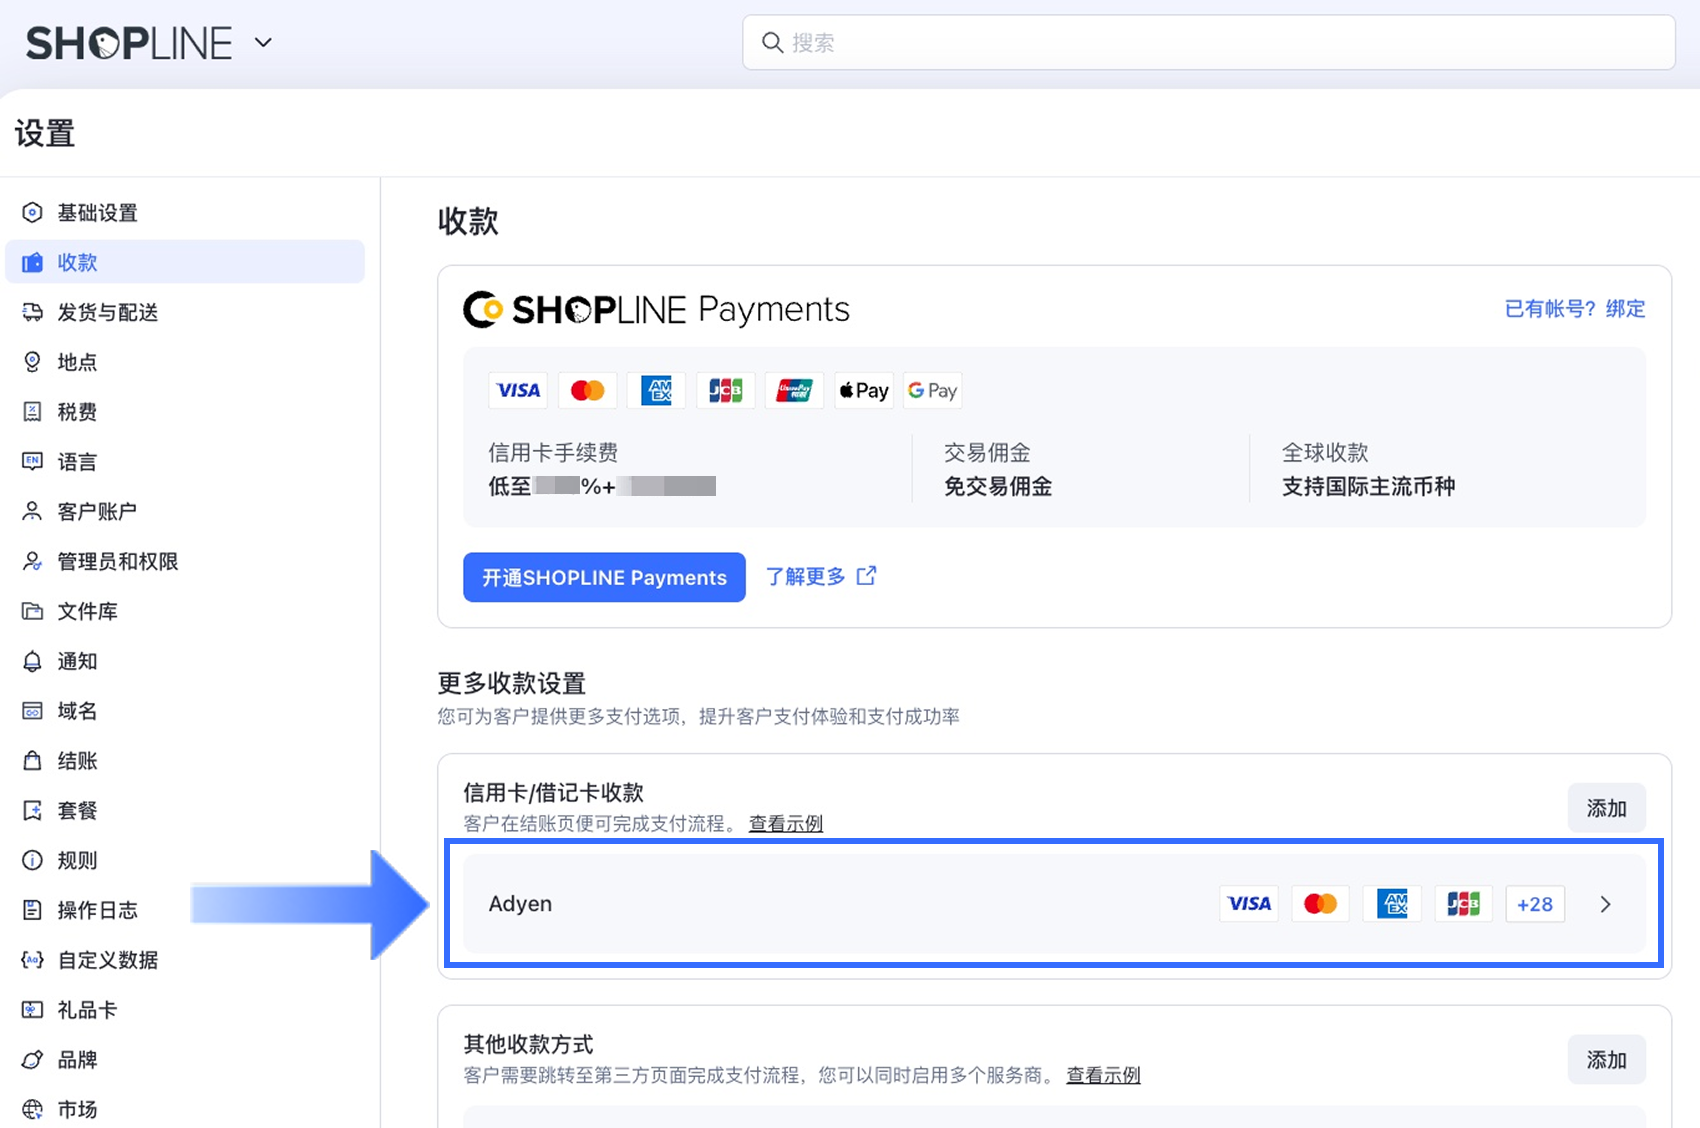Click the 通知 bell icon
1700x1128 pixels.
coord(32,661)
